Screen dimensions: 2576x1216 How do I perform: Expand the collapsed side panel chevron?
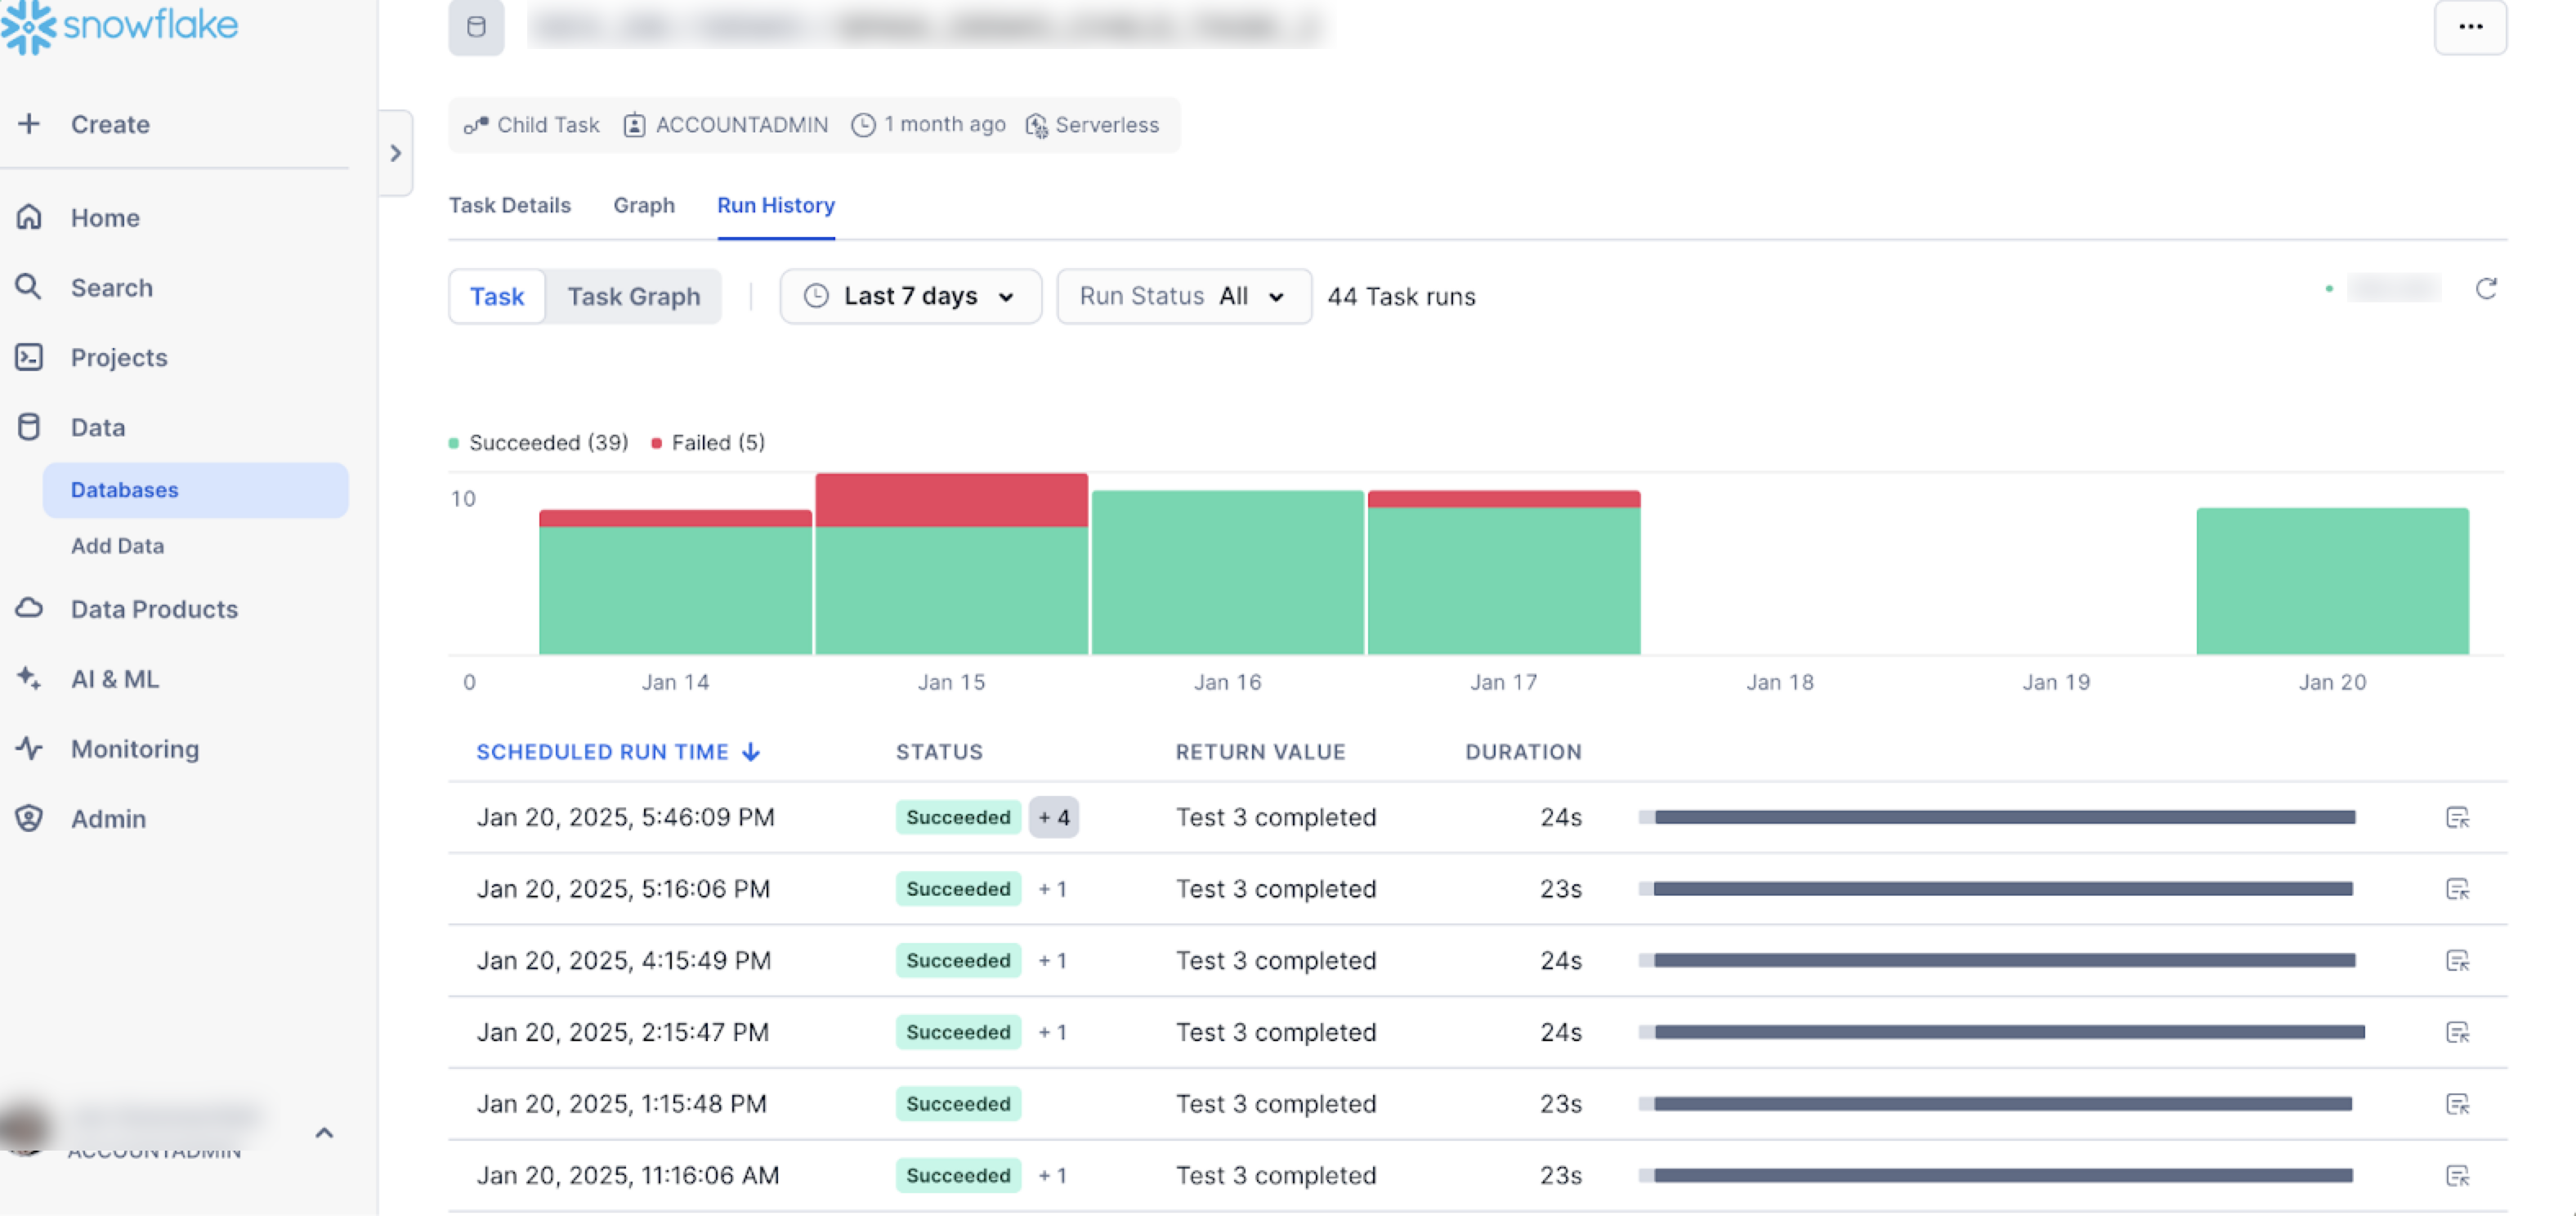coord(395,153)
